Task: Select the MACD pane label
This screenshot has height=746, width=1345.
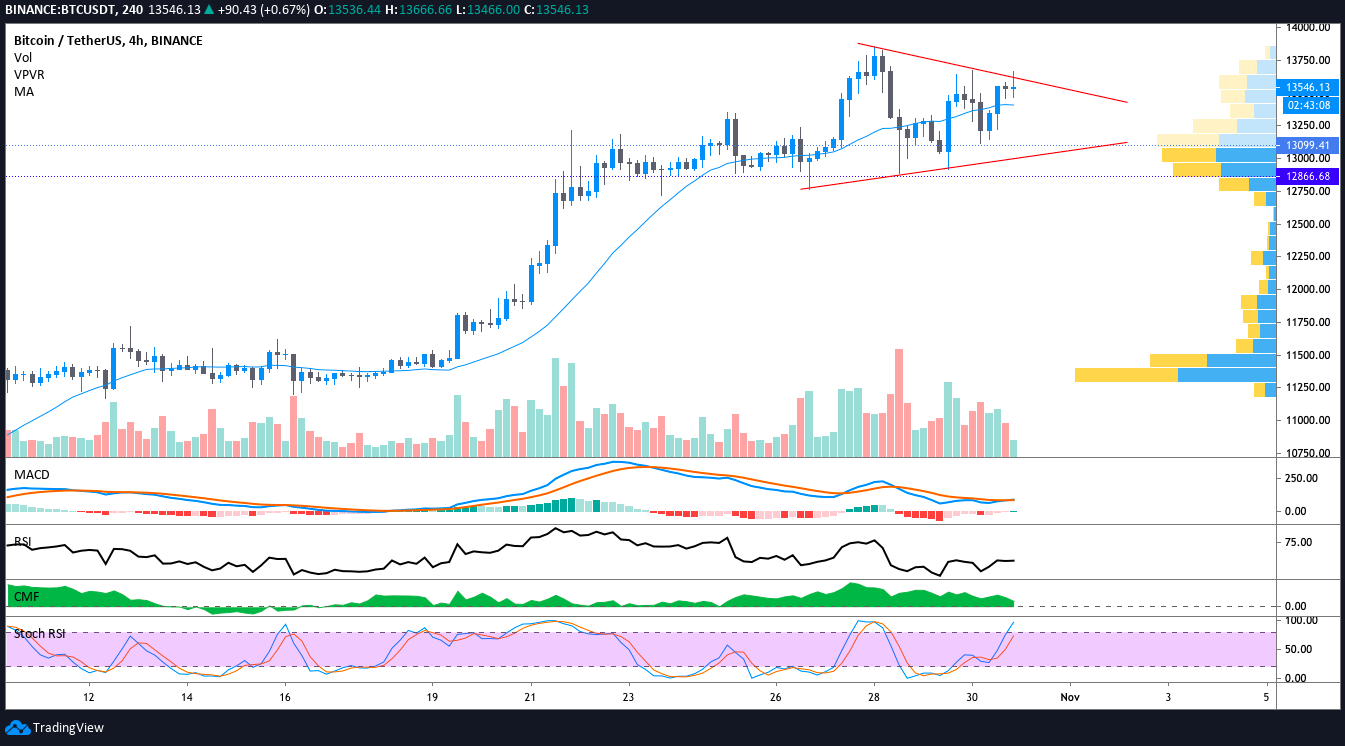Action: click(x=31, y=474)
